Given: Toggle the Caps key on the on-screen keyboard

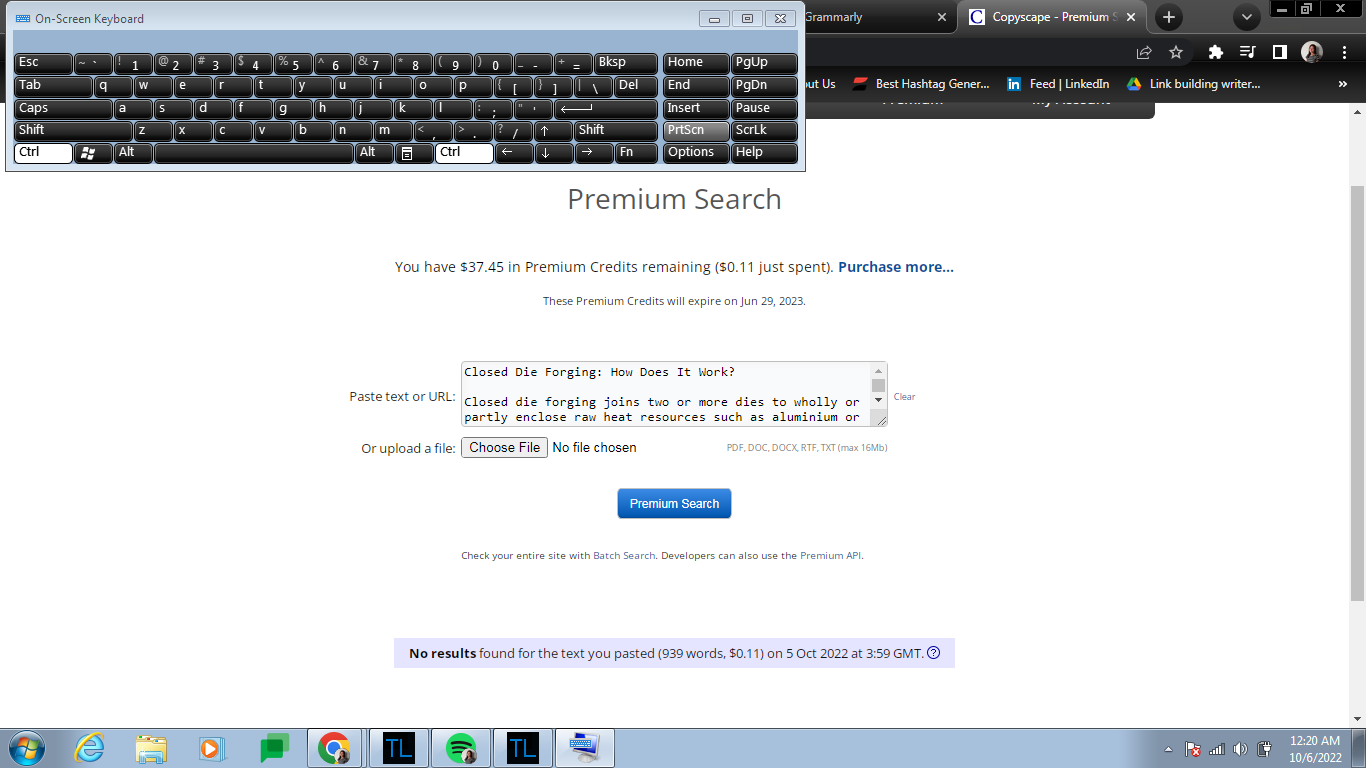Looking at the screenshot, I should (63, 108).
